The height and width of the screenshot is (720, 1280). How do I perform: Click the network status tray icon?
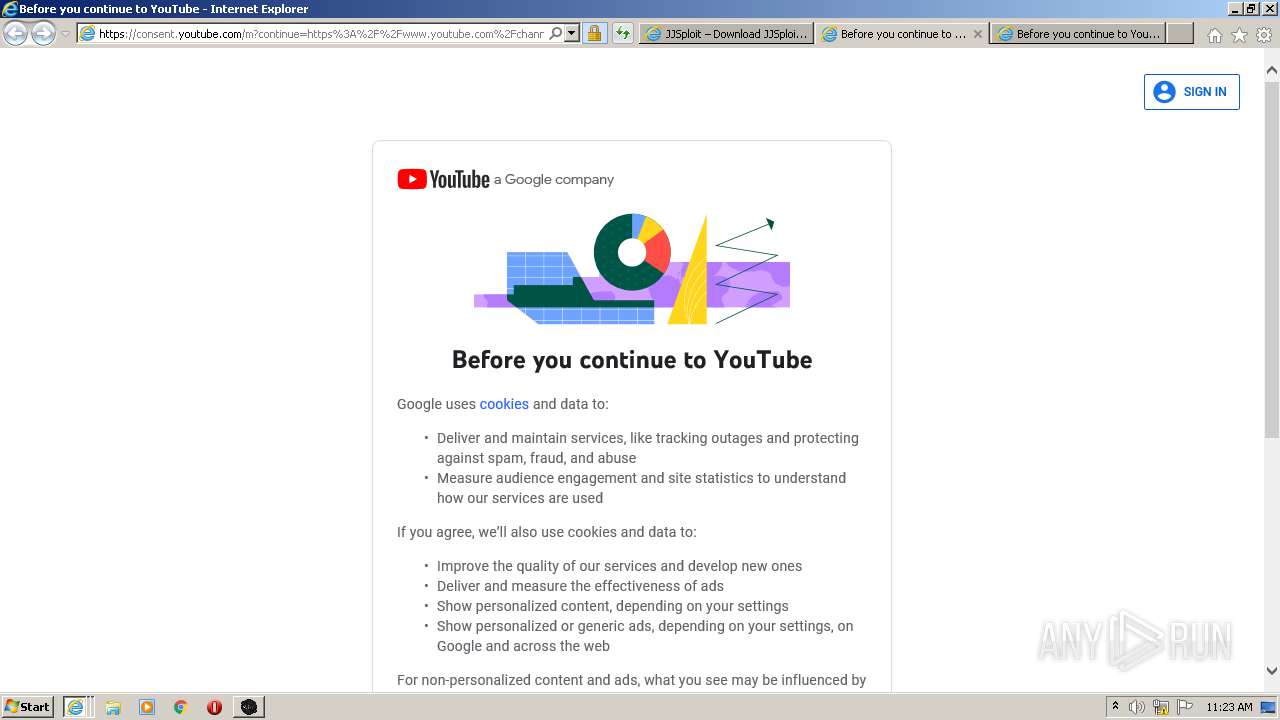(x=1161, y=707)
